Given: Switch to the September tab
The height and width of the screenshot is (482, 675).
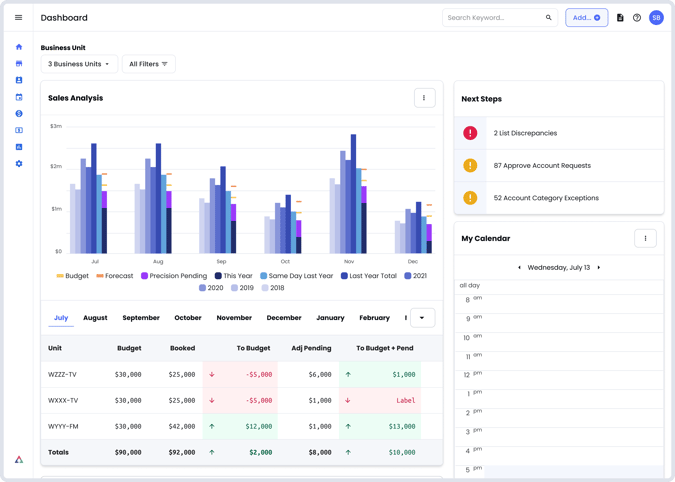Looking at the screenshot, I should (141, 318).
